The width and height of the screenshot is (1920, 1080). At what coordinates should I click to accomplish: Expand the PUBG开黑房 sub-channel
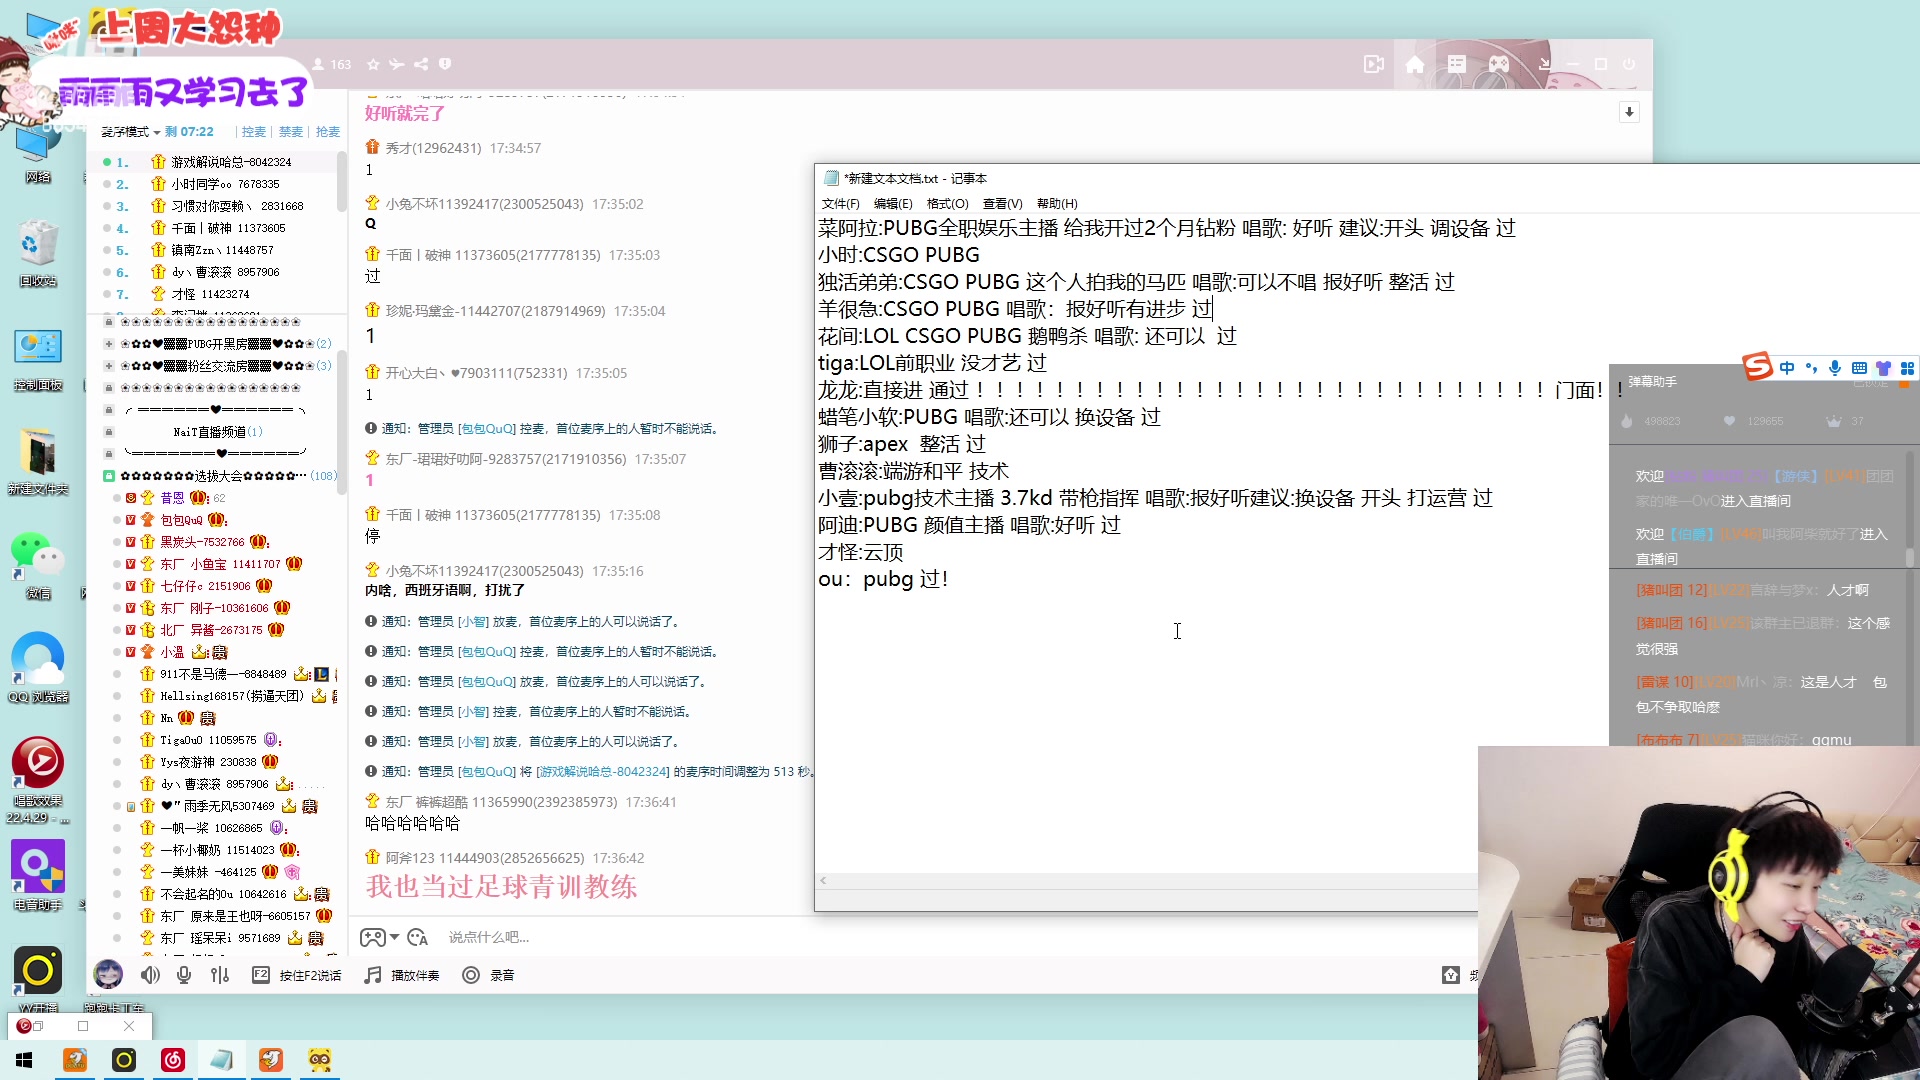coord(109,344)
